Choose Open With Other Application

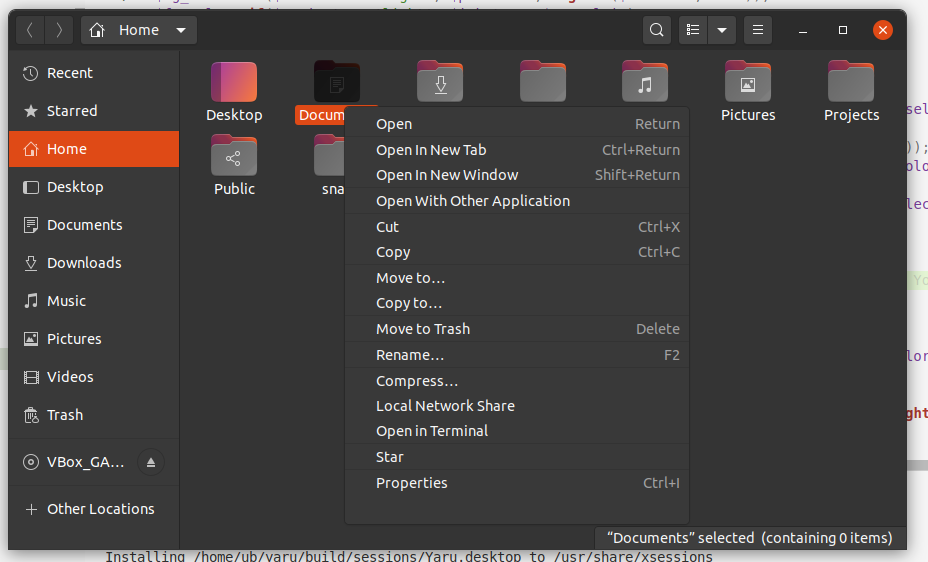tap(517, 201)
